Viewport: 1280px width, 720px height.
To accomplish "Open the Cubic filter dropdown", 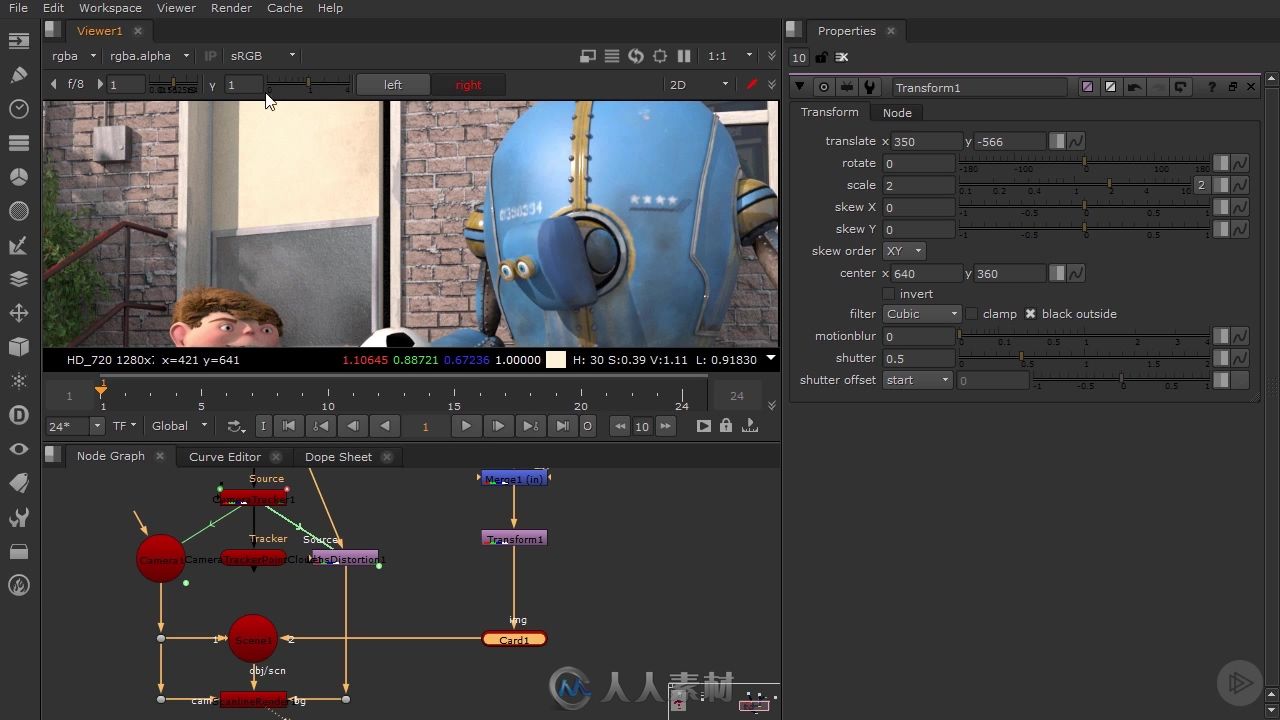I will (922, 314).
